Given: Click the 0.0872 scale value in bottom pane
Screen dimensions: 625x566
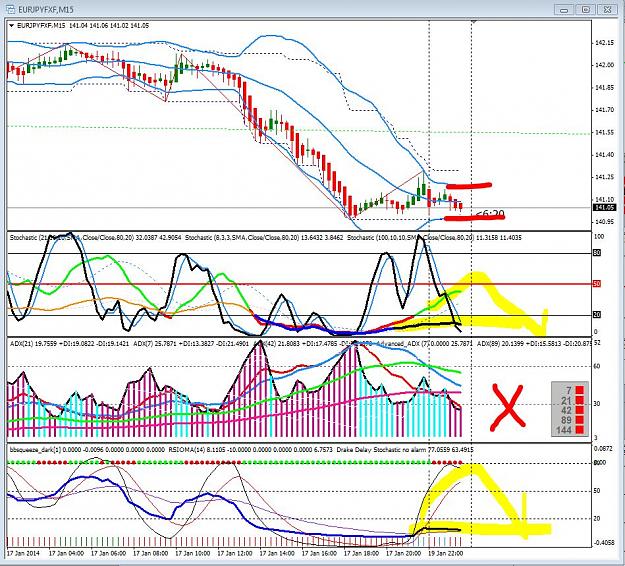Looking at the screenshot, I should (x=603, y=448).
